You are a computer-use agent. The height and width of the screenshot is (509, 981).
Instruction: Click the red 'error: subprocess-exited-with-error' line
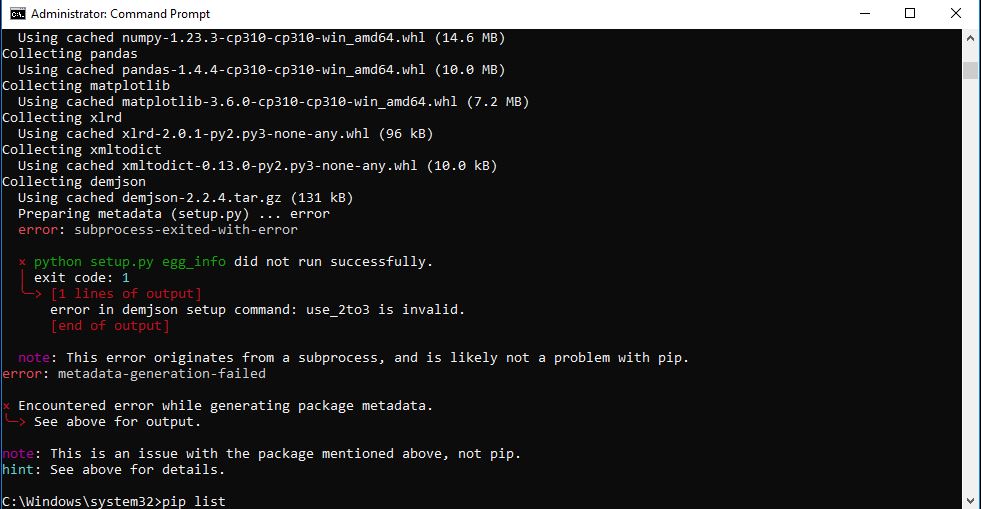158,229
